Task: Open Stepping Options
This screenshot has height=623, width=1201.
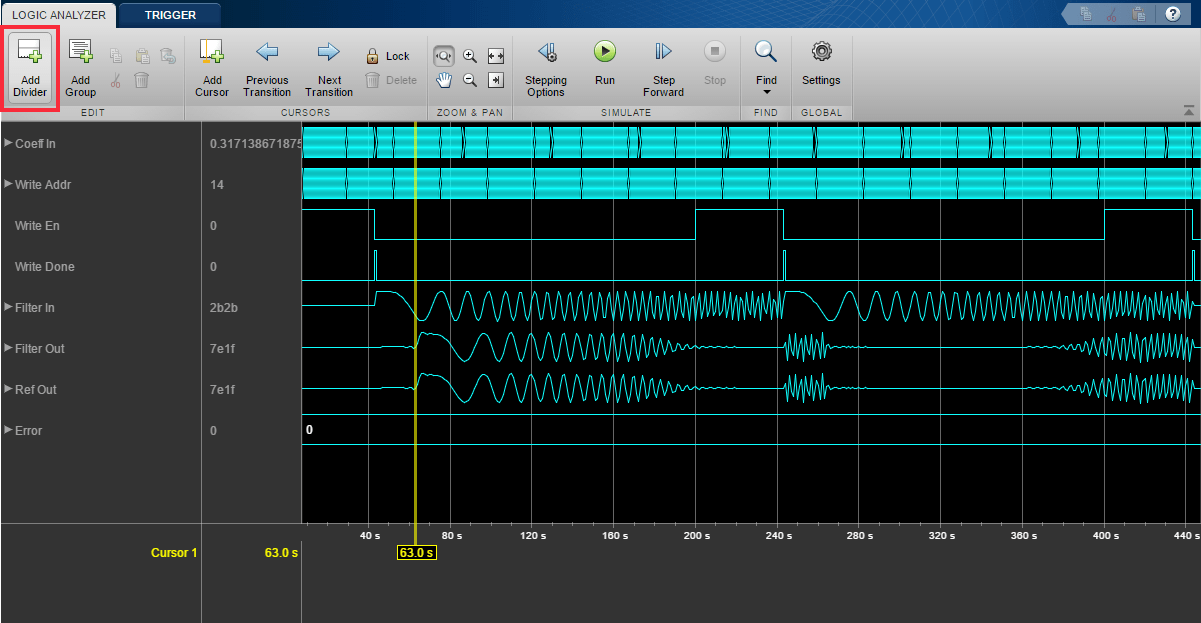Action: (546, 67)
